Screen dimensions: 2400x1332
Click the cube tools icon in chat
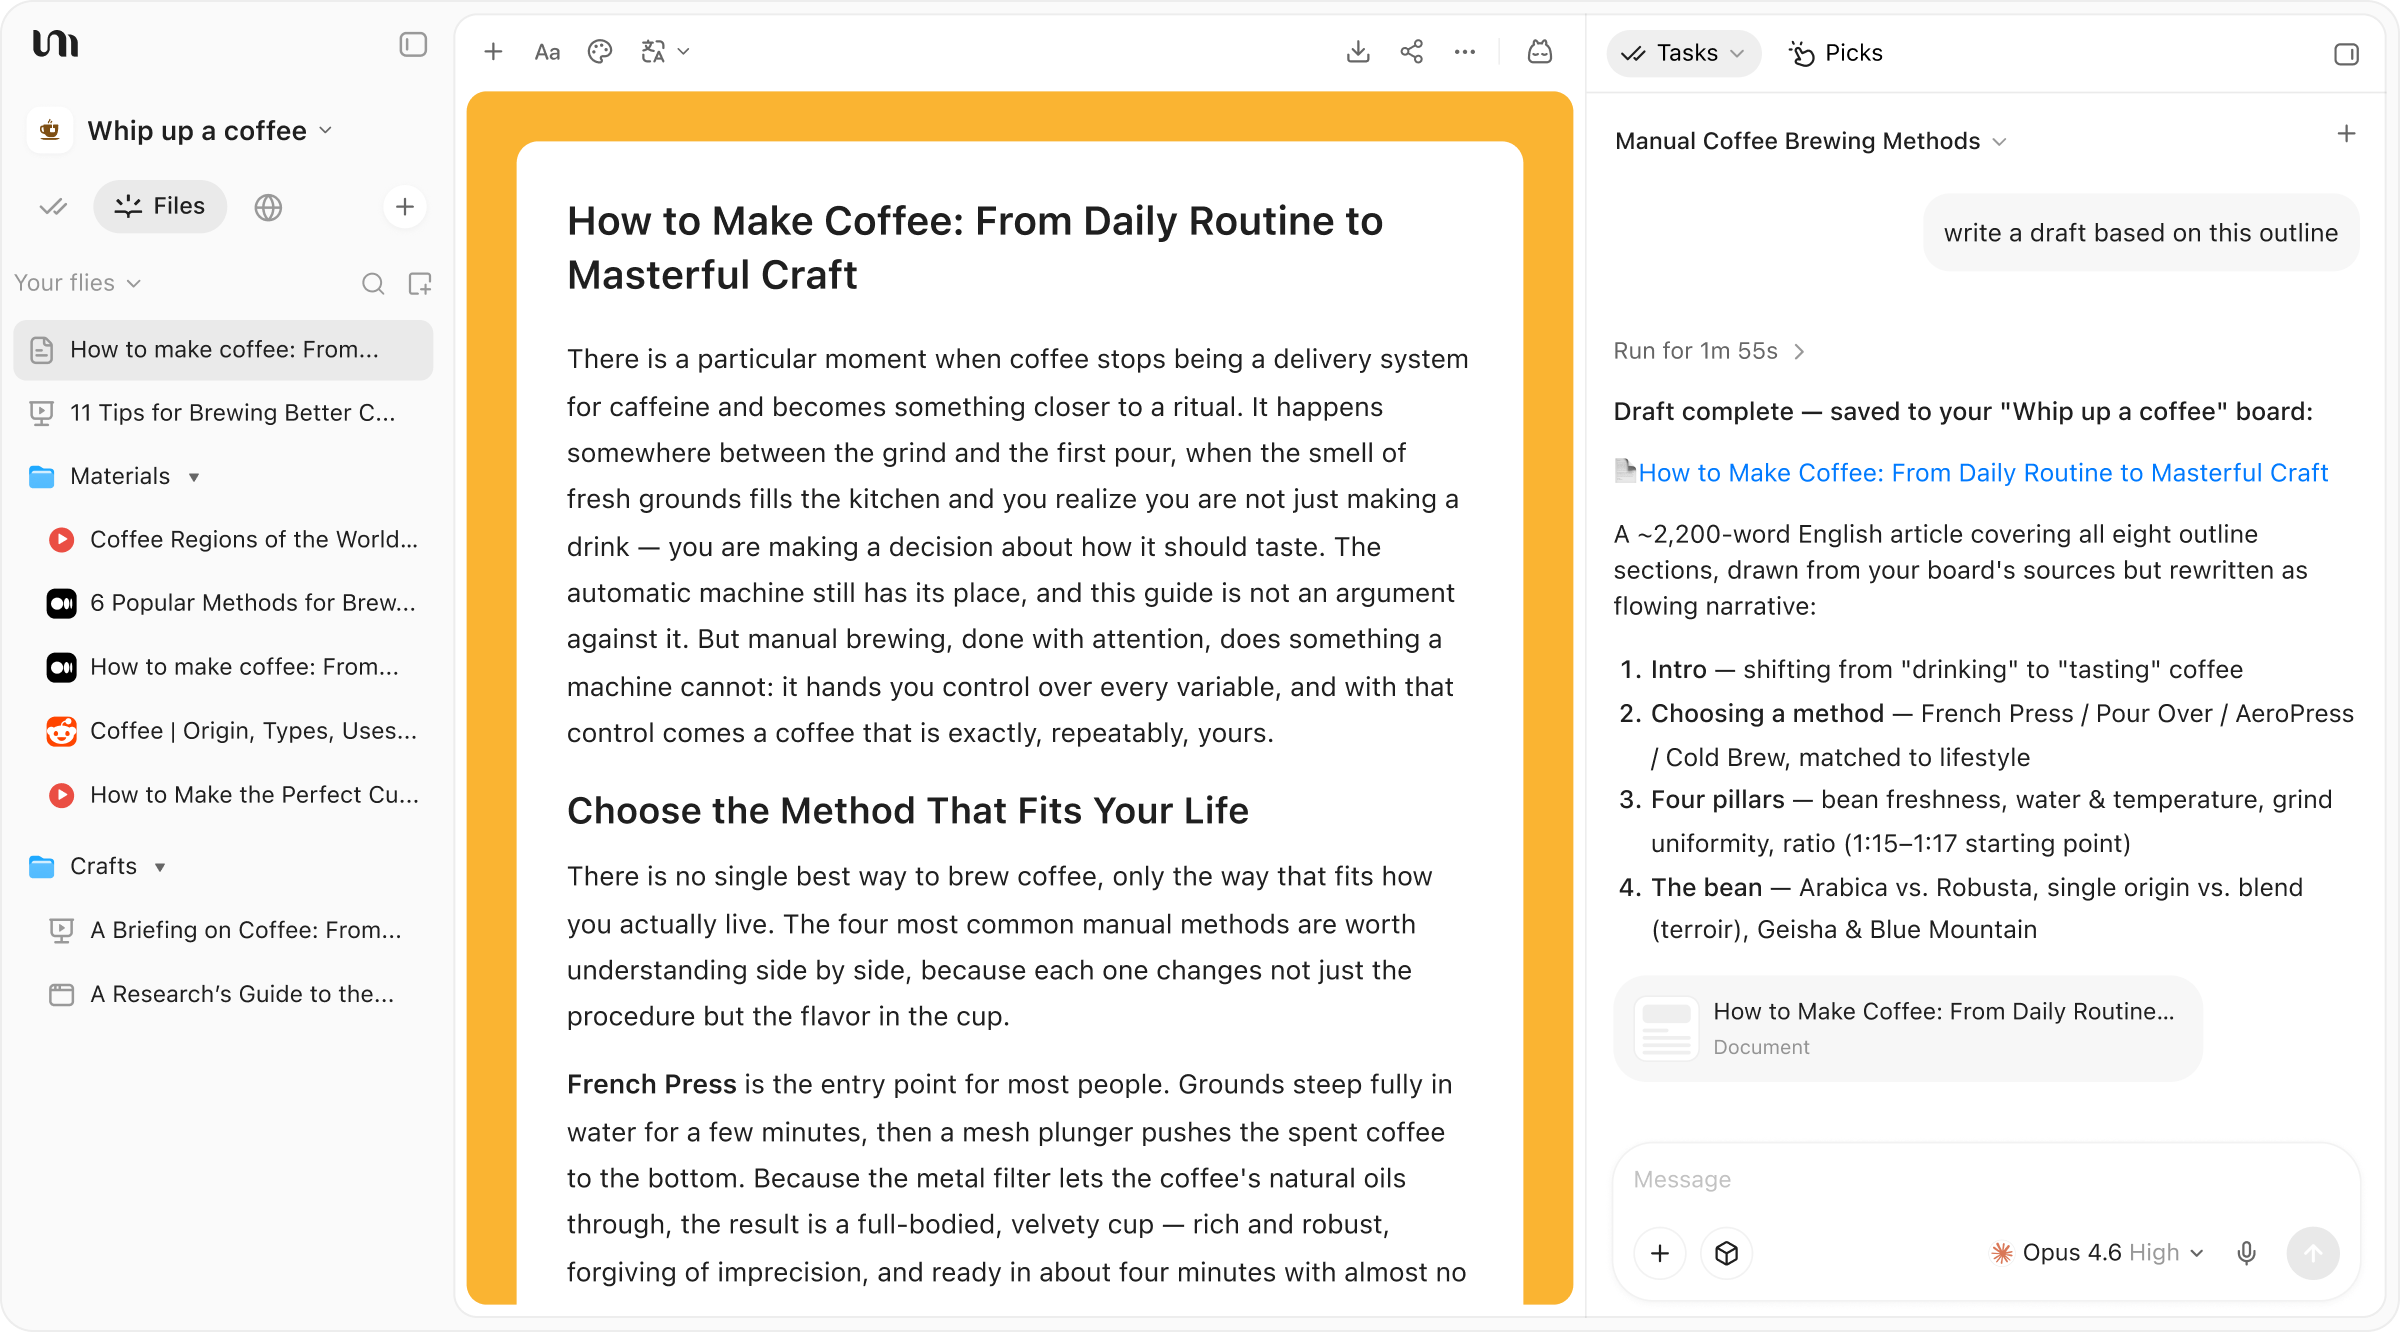(x=1727, y=1253)
